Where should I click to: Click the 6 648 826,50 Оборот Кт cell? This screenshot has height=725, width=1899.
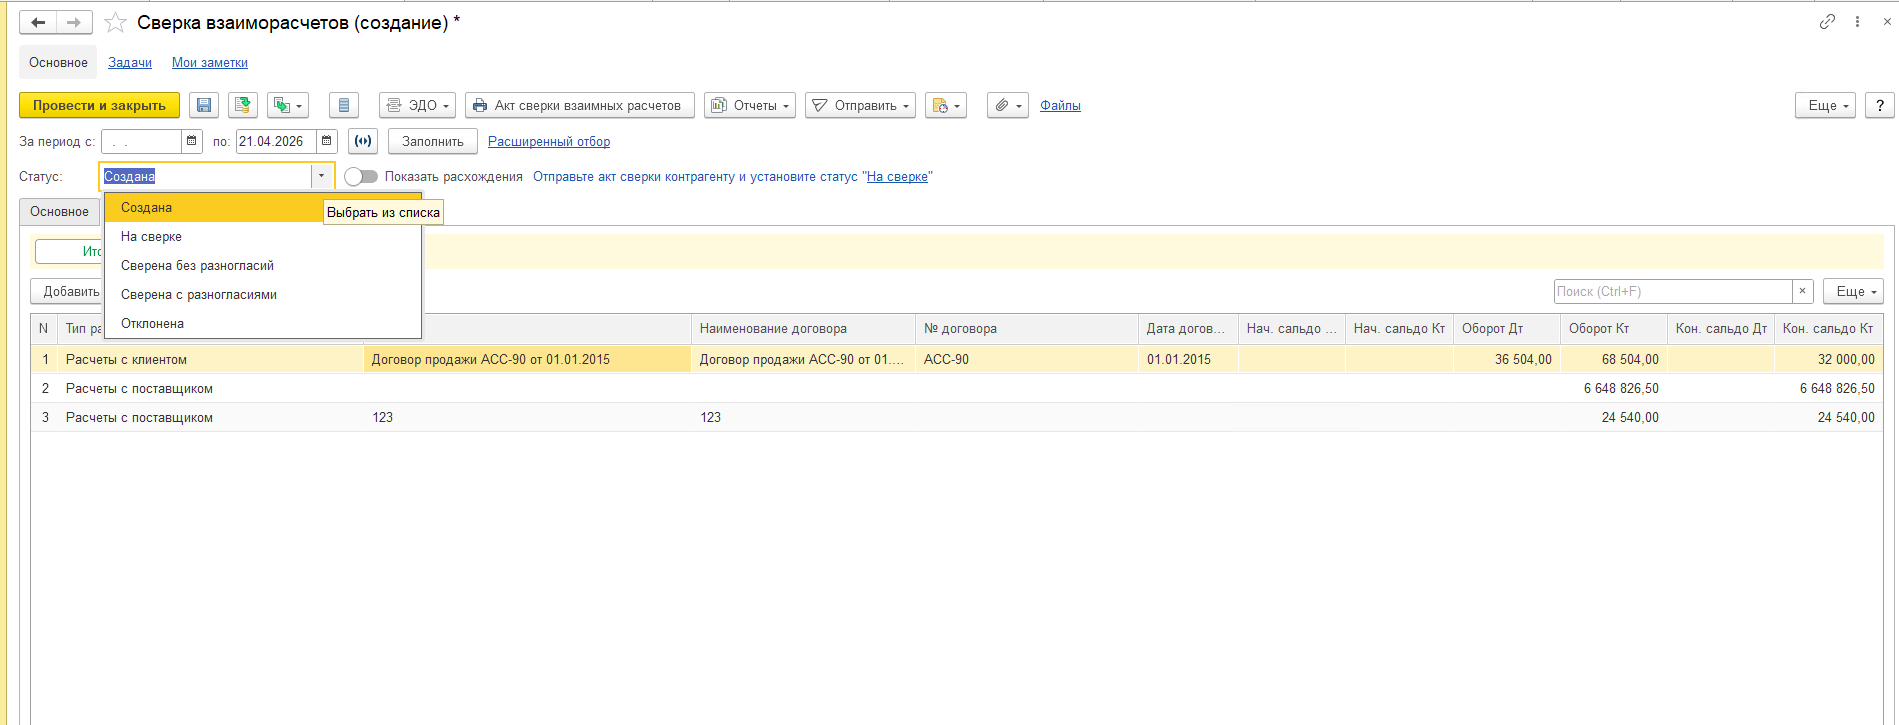click(x=1614, y=388)
